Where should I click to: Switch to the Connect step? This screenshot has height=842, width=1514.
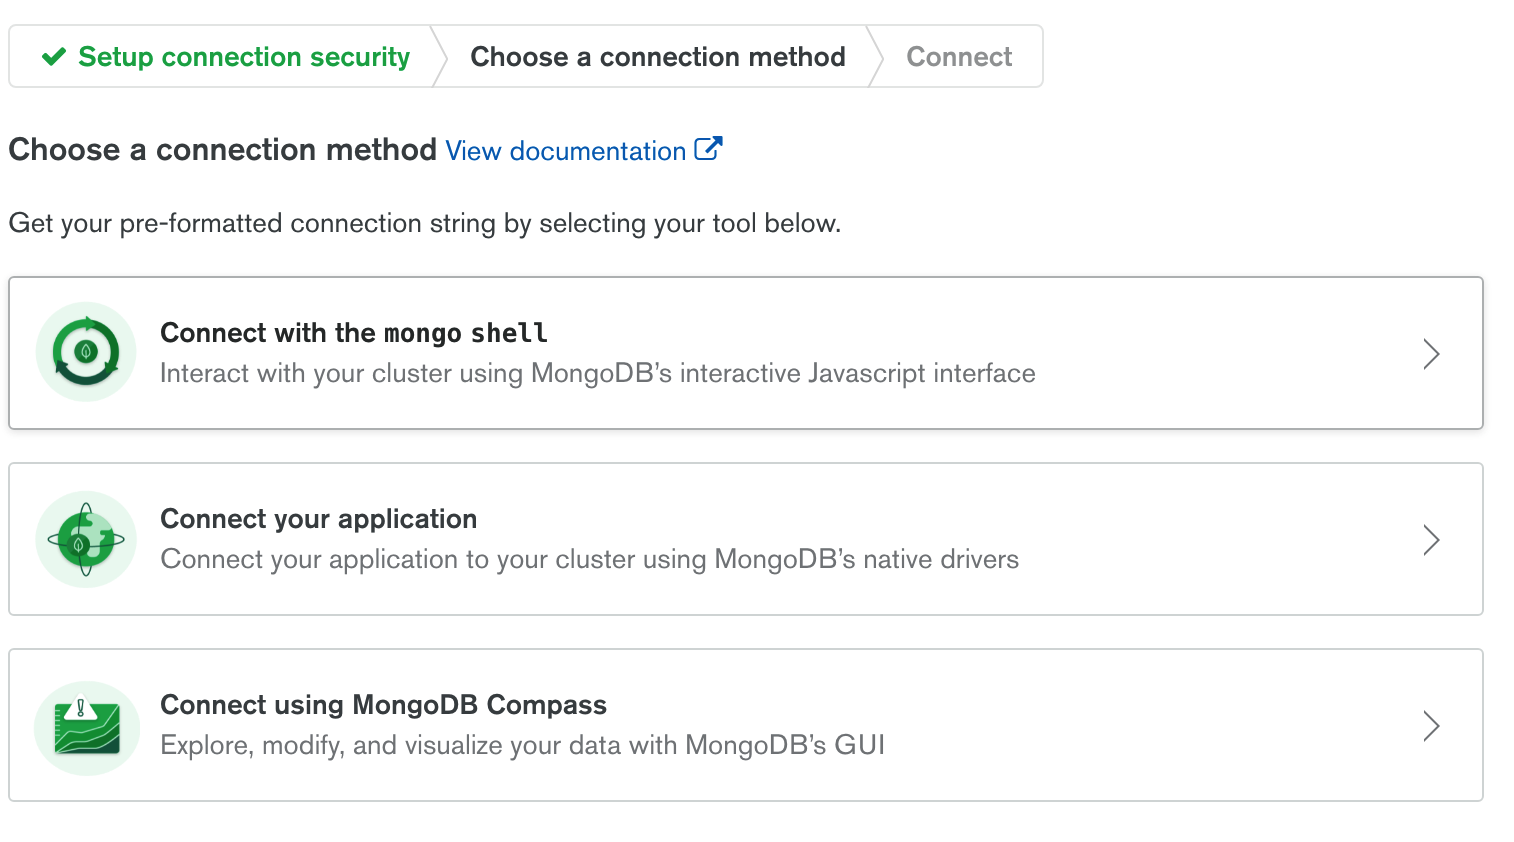coord(959,57)
